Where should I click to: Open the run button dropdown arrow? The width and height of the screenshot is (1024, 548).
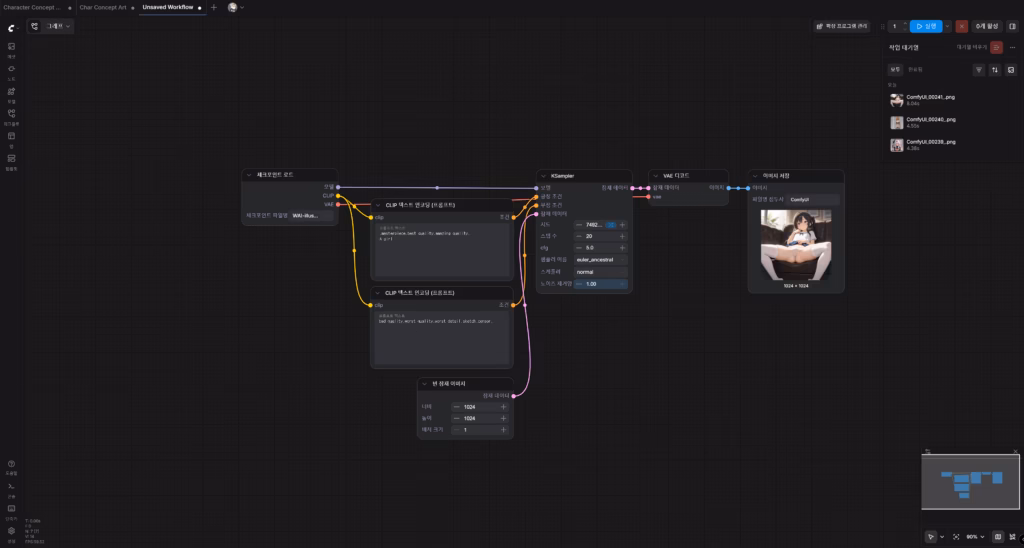(x=949, y=26)
